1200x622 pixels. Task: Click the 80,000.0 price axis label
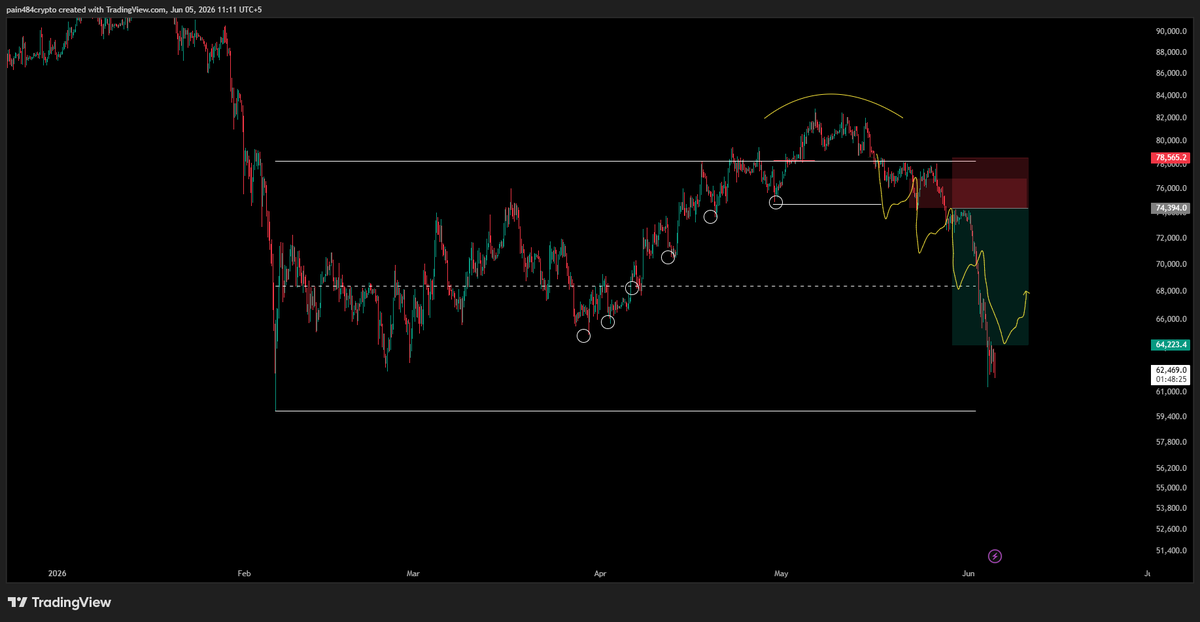coord(1172,142)
